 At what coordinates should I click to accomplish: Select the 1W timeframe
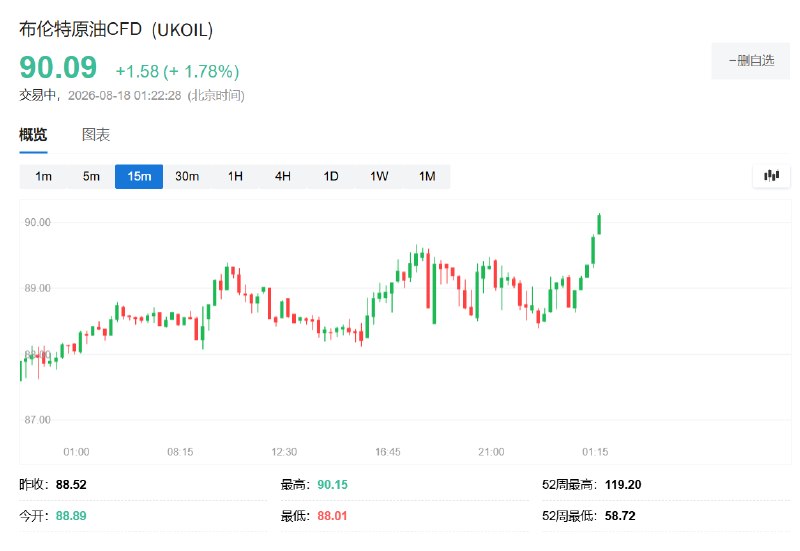[x=379, y=177]
